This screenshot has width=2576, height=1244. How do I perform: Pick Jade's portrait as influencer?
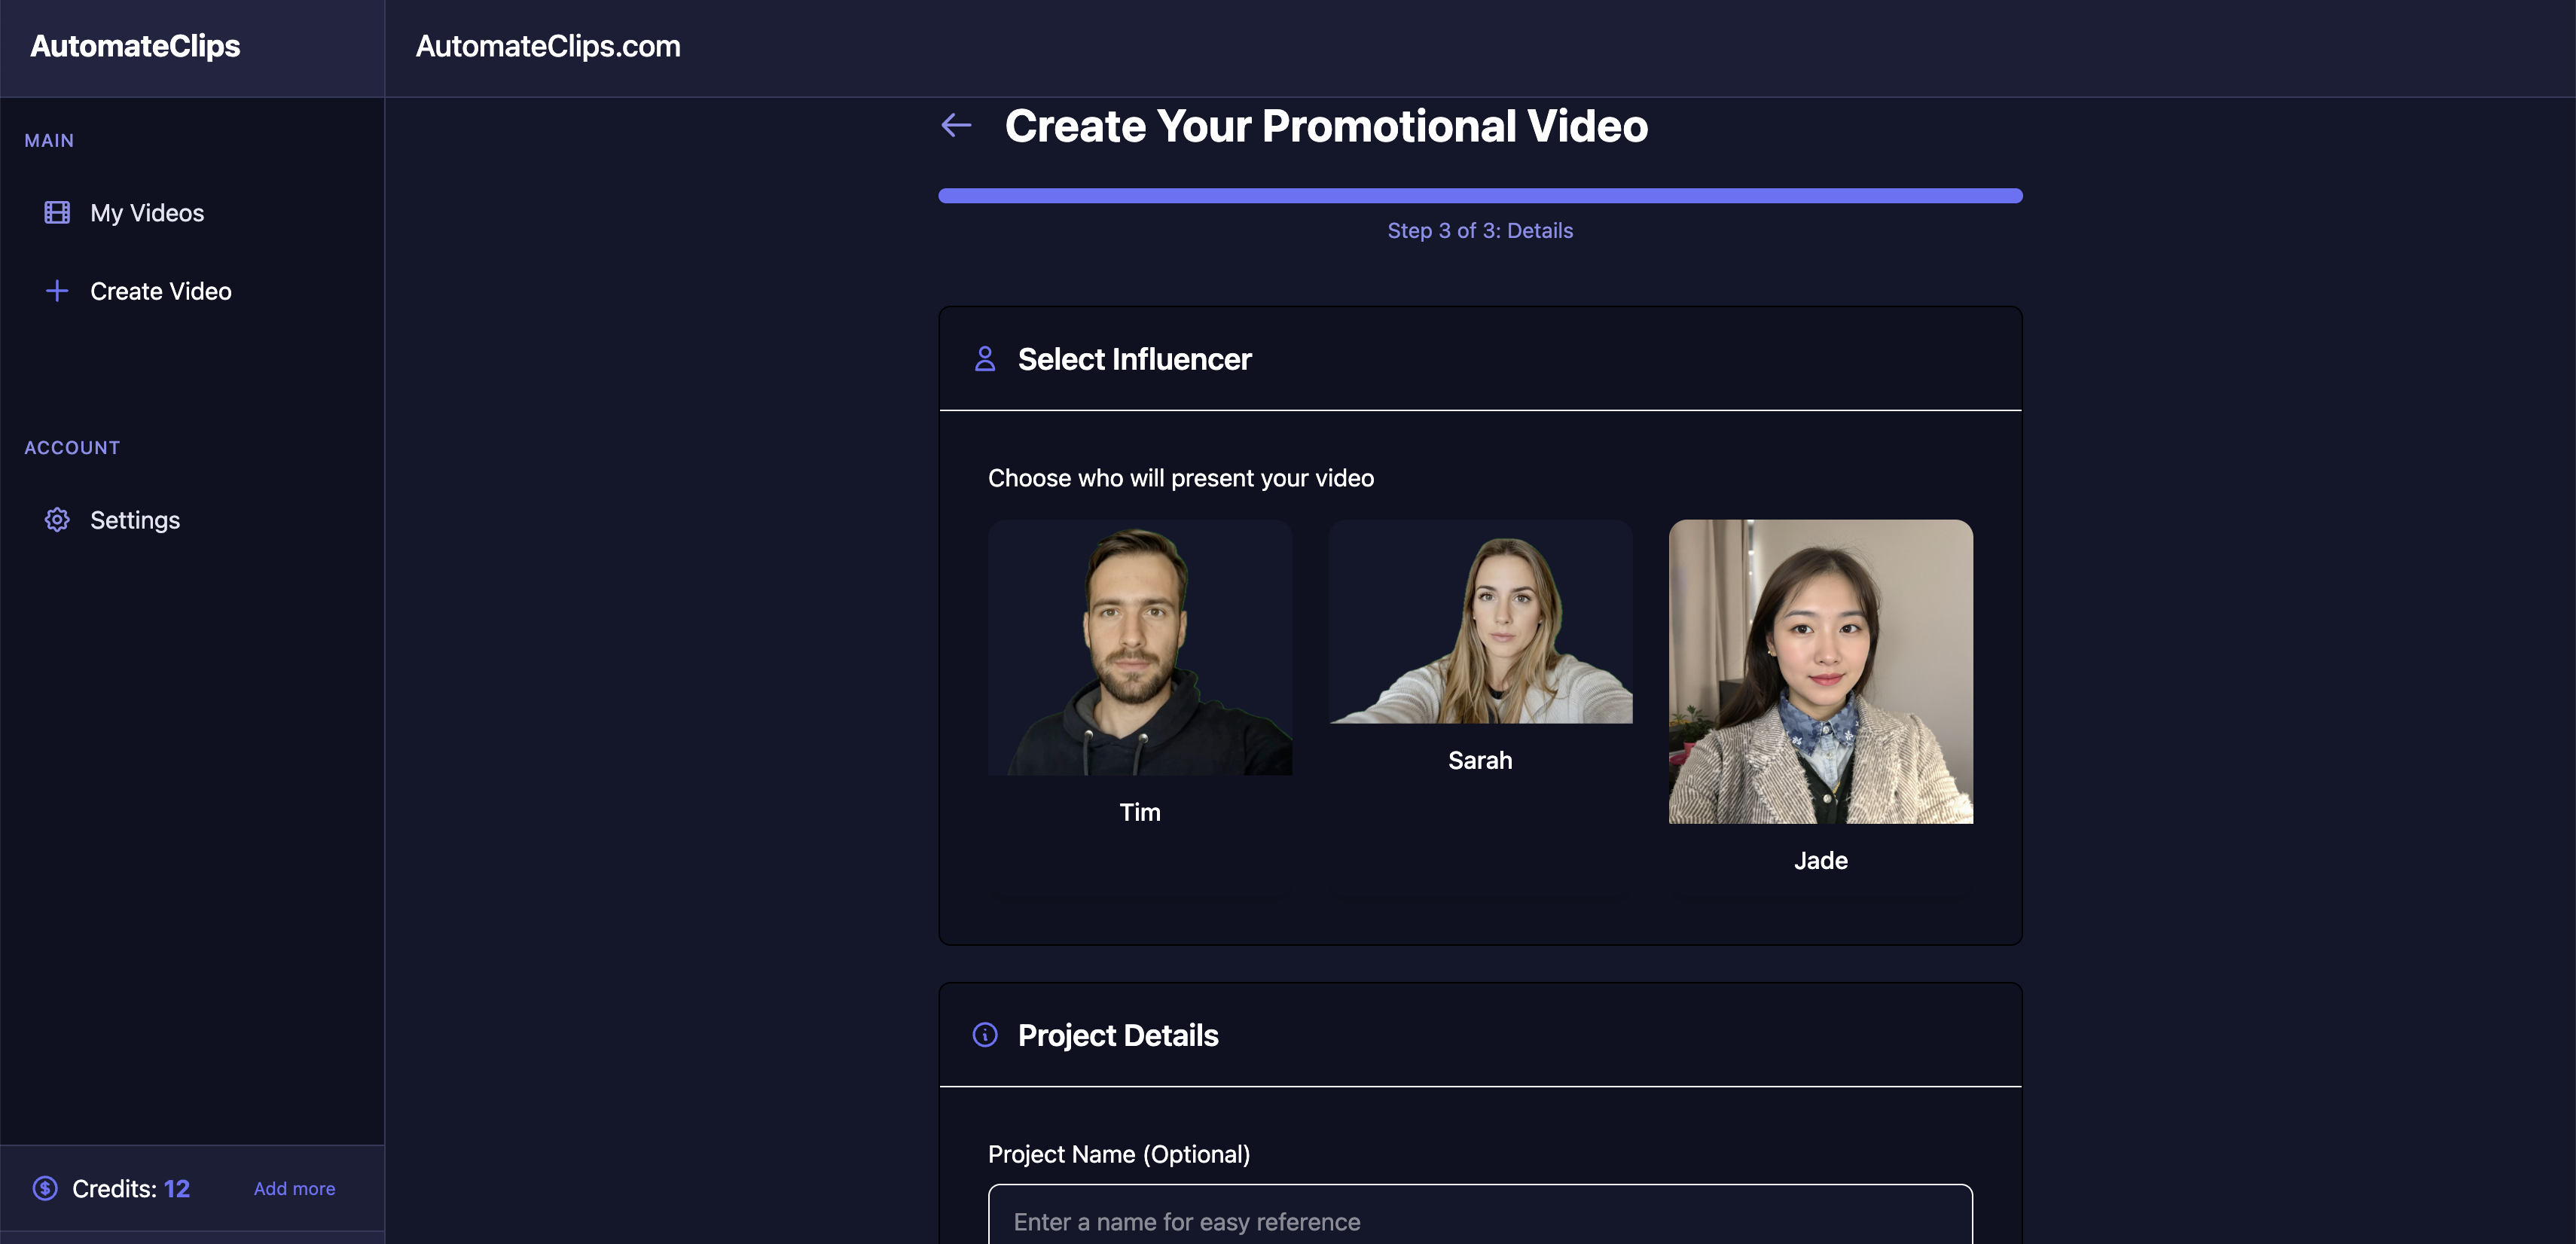[1820, 671]
